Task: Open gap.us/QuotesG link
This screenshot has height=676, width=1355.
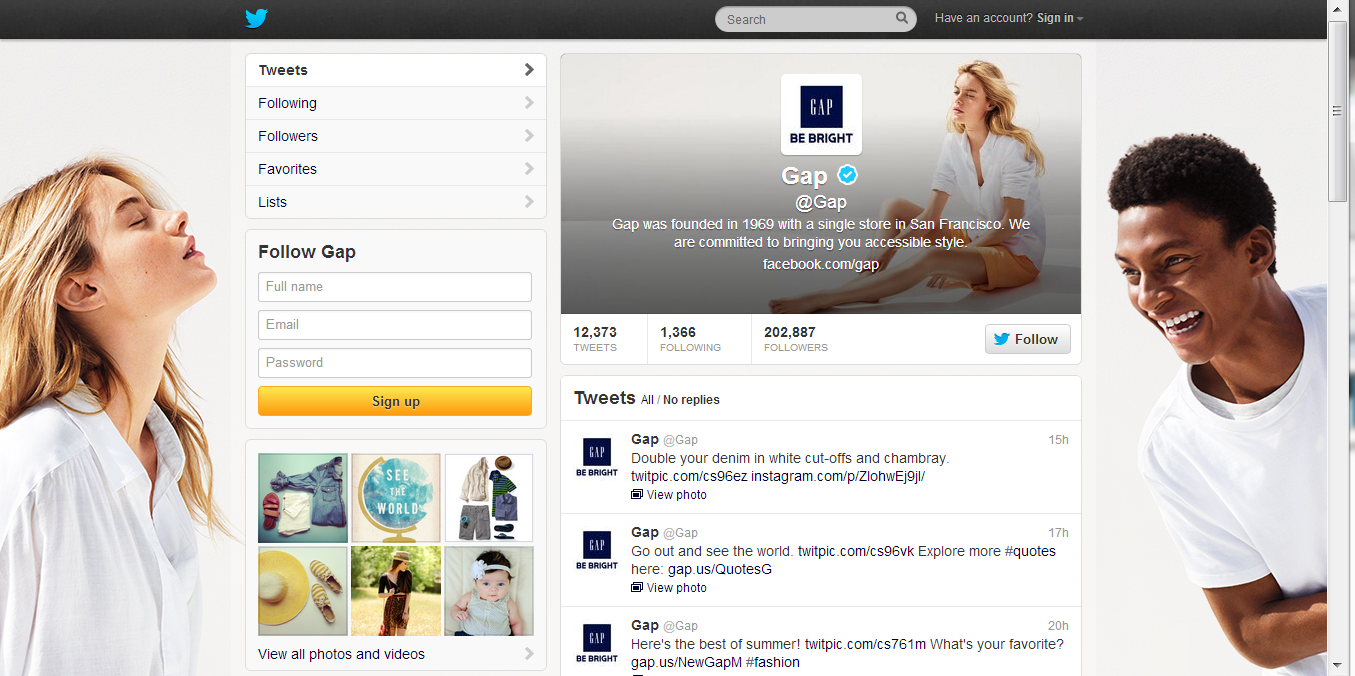Action: 720,569
